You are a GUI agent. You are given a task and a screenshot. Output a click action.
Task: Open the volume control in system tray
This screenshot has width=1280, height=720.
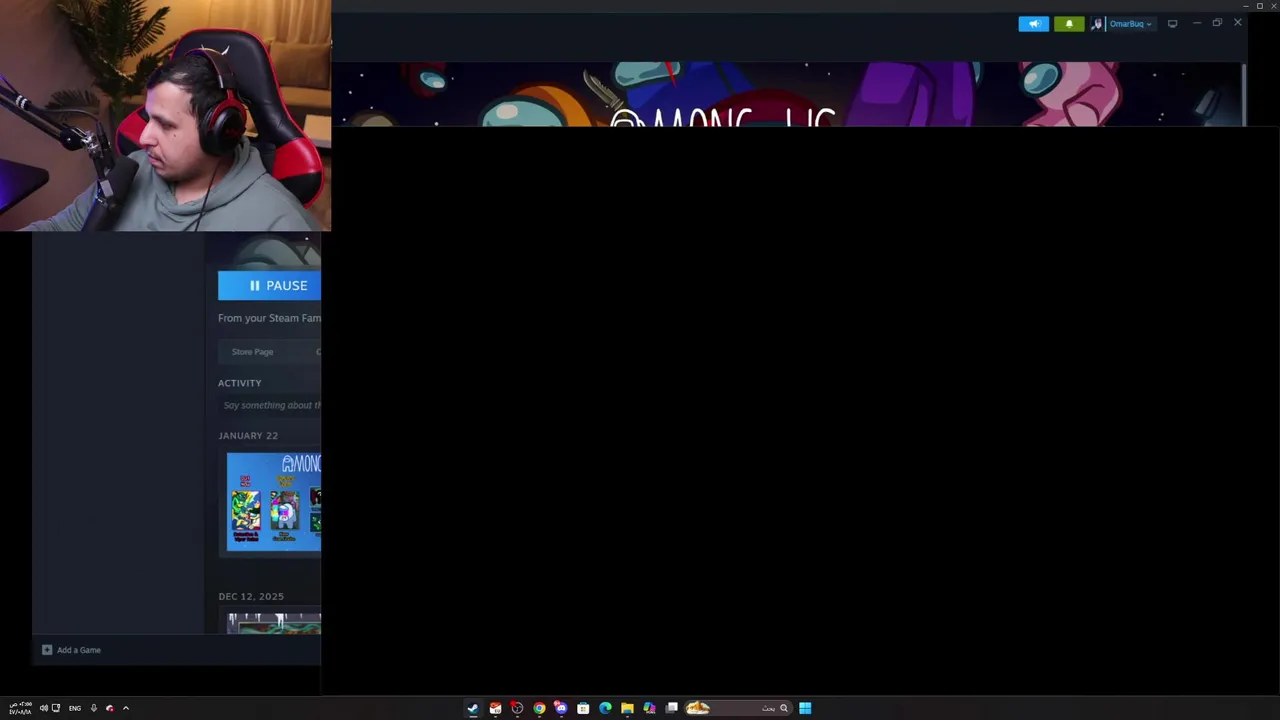(44, 708)
